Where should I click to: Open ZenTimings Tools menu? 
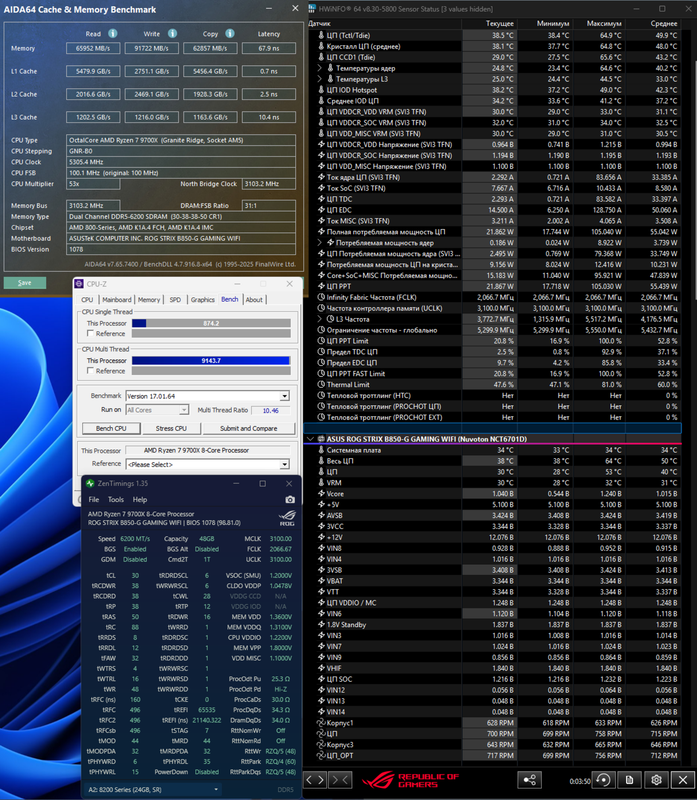pos(115,499)
